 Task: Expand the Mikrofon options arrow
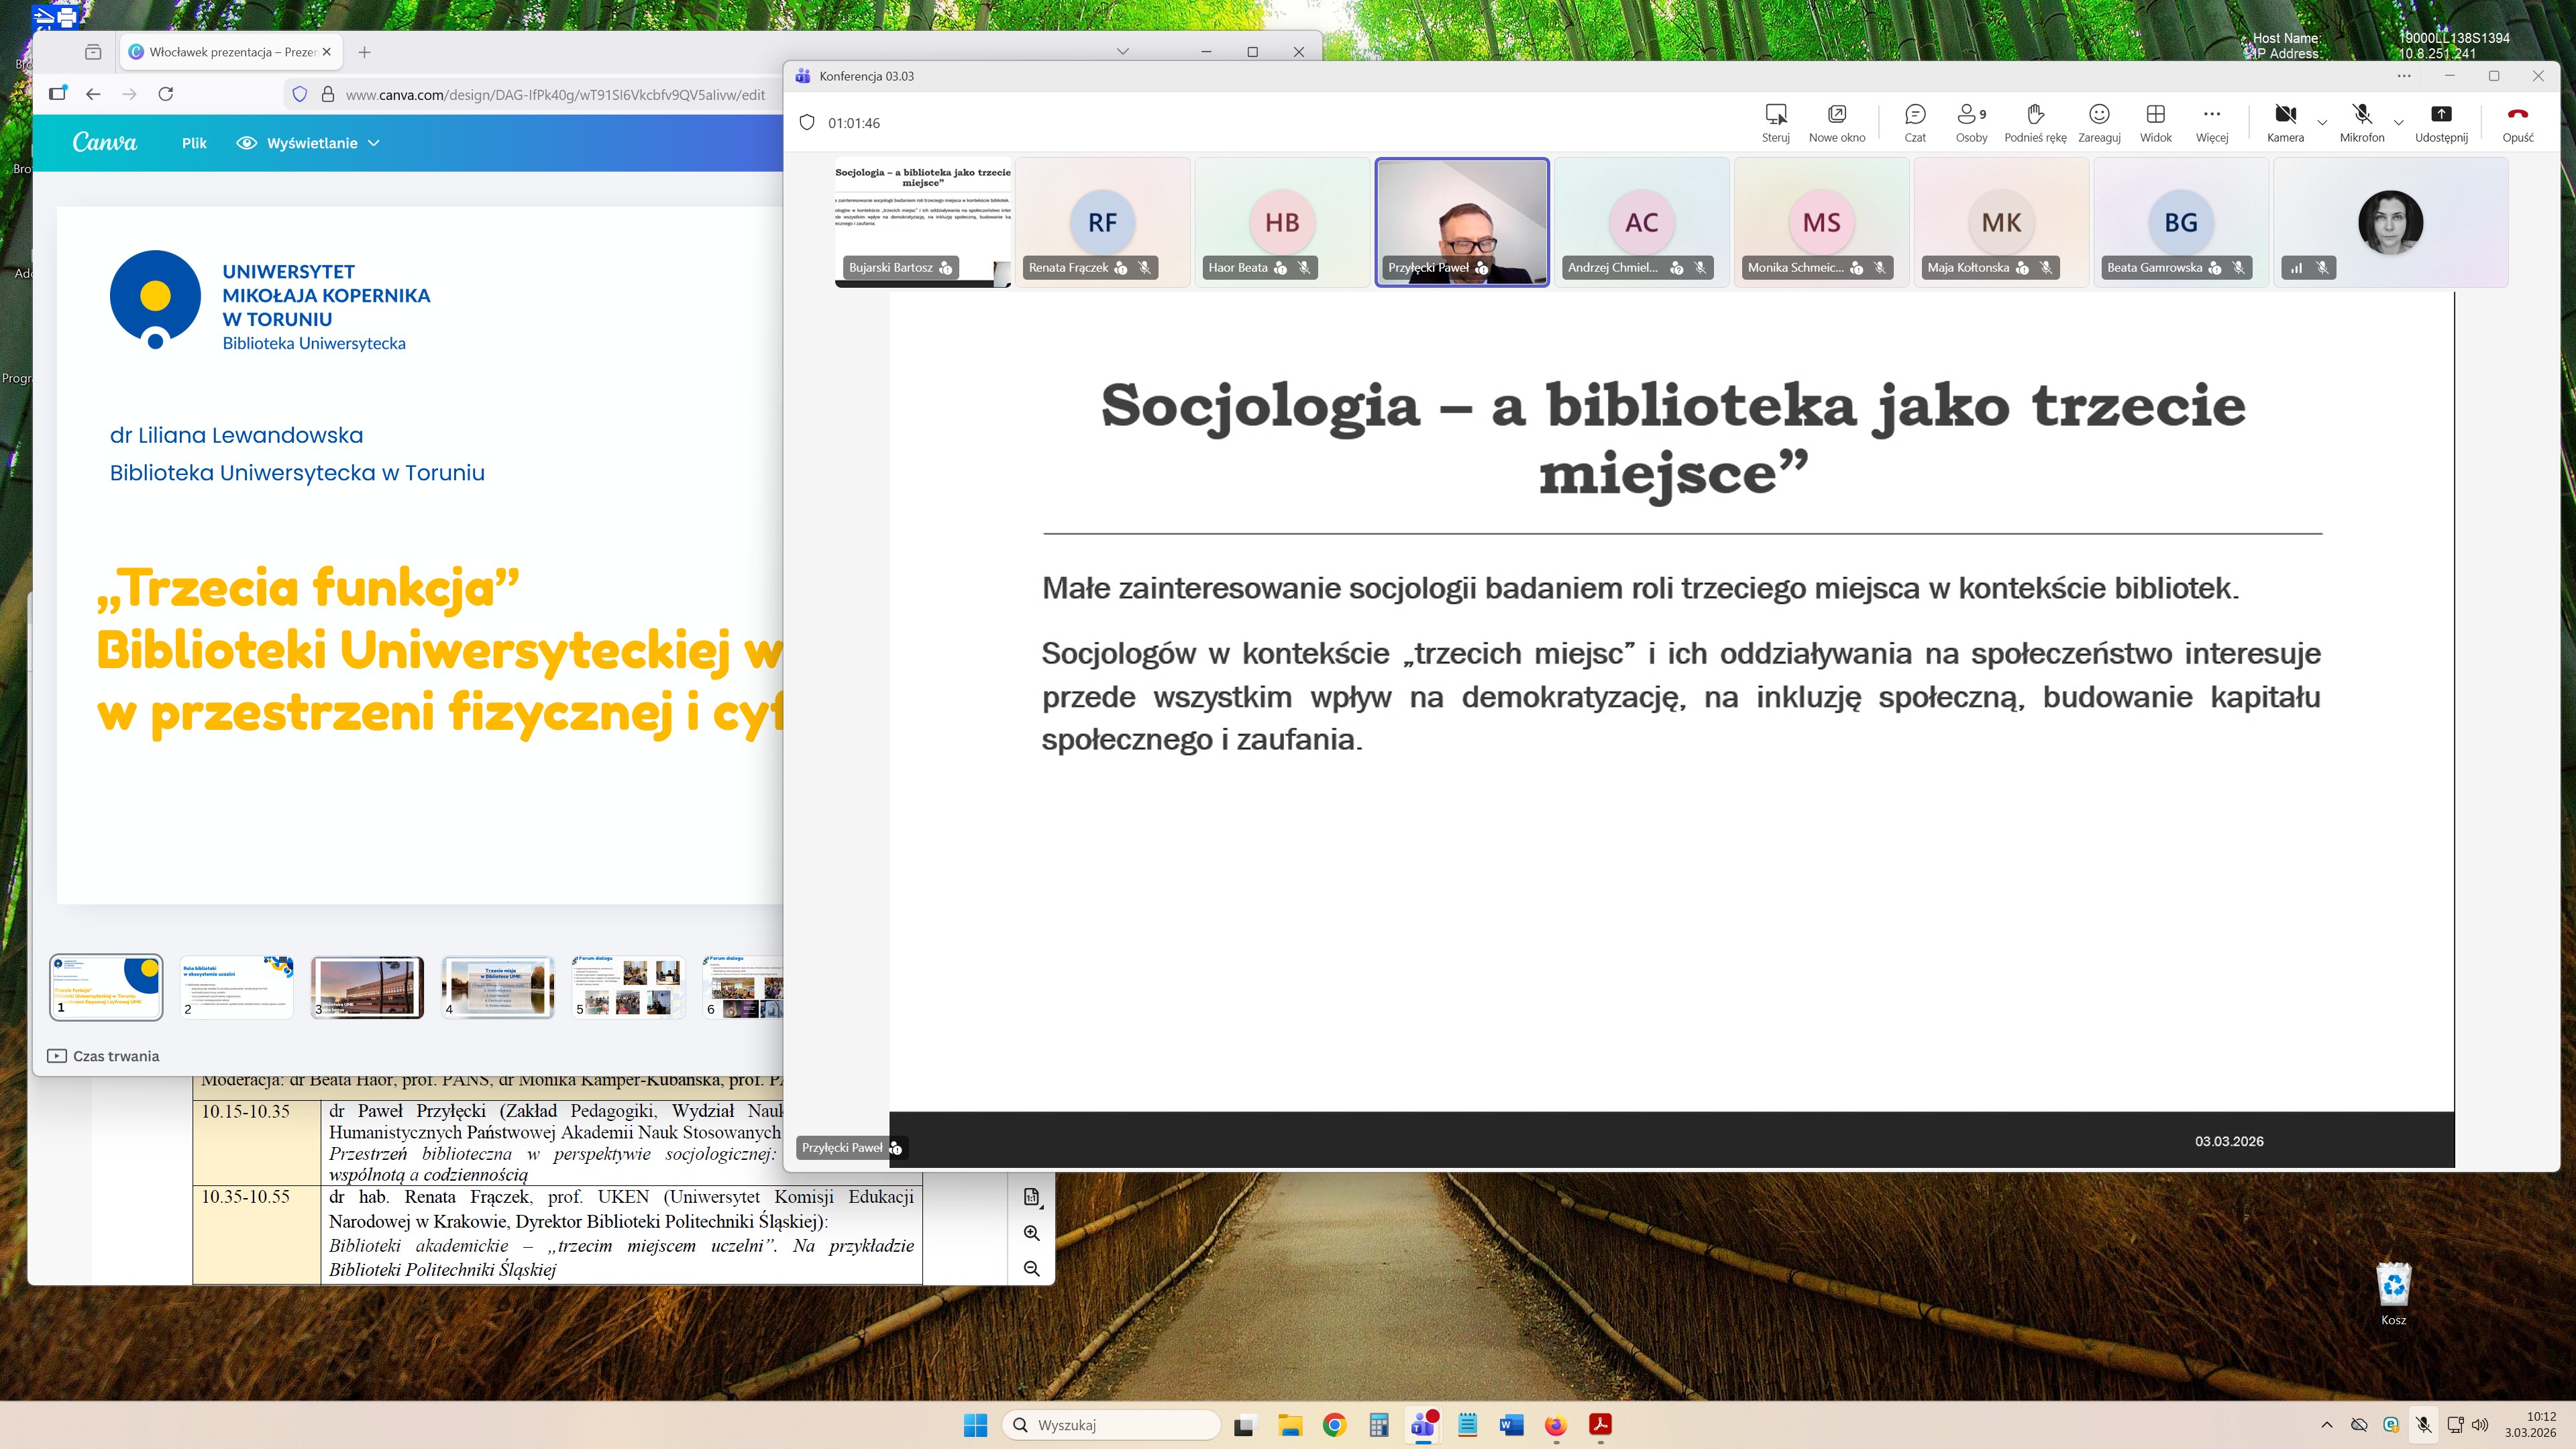coord(2398,123)
